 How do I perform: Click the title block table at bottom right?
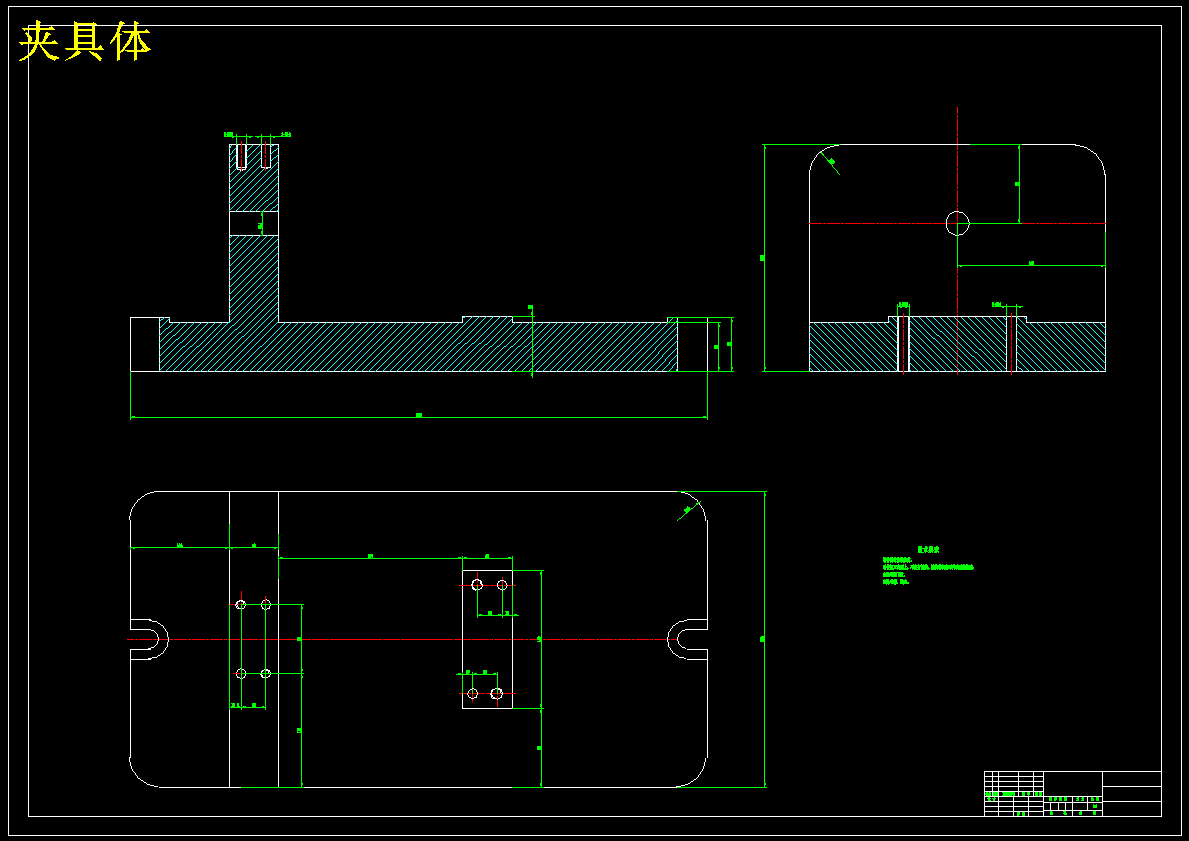pos(1072,794)
